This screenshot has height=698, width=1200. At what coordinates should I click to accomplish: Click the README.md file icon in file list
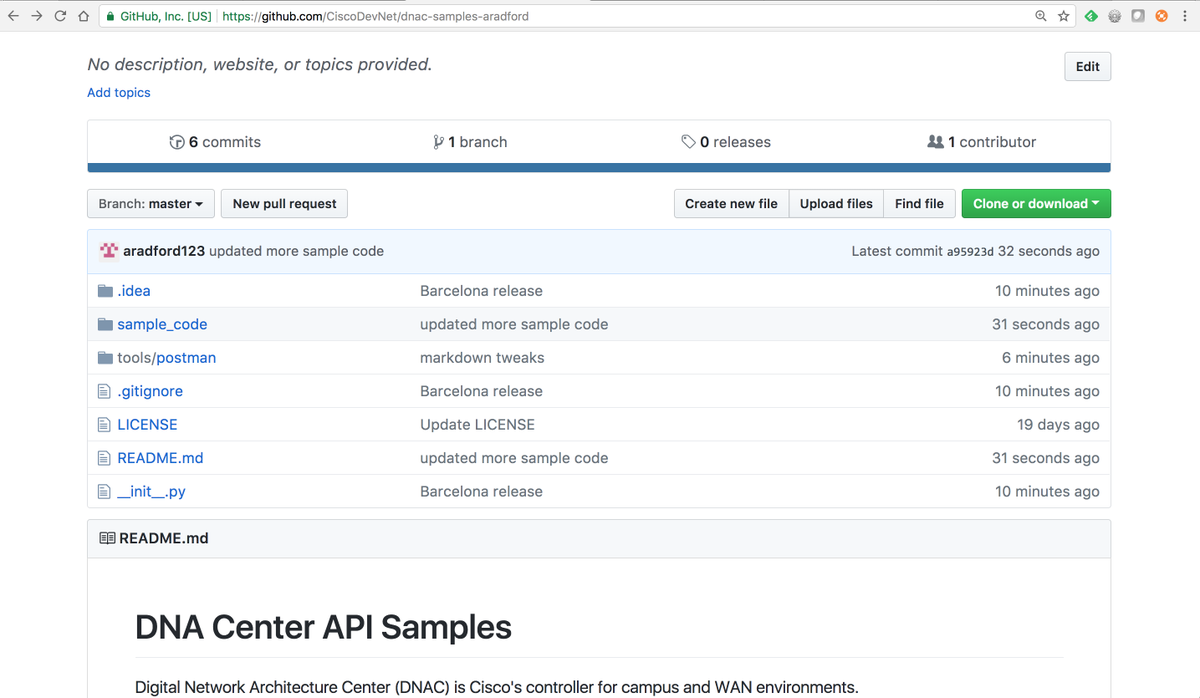(x=104, y=458)
